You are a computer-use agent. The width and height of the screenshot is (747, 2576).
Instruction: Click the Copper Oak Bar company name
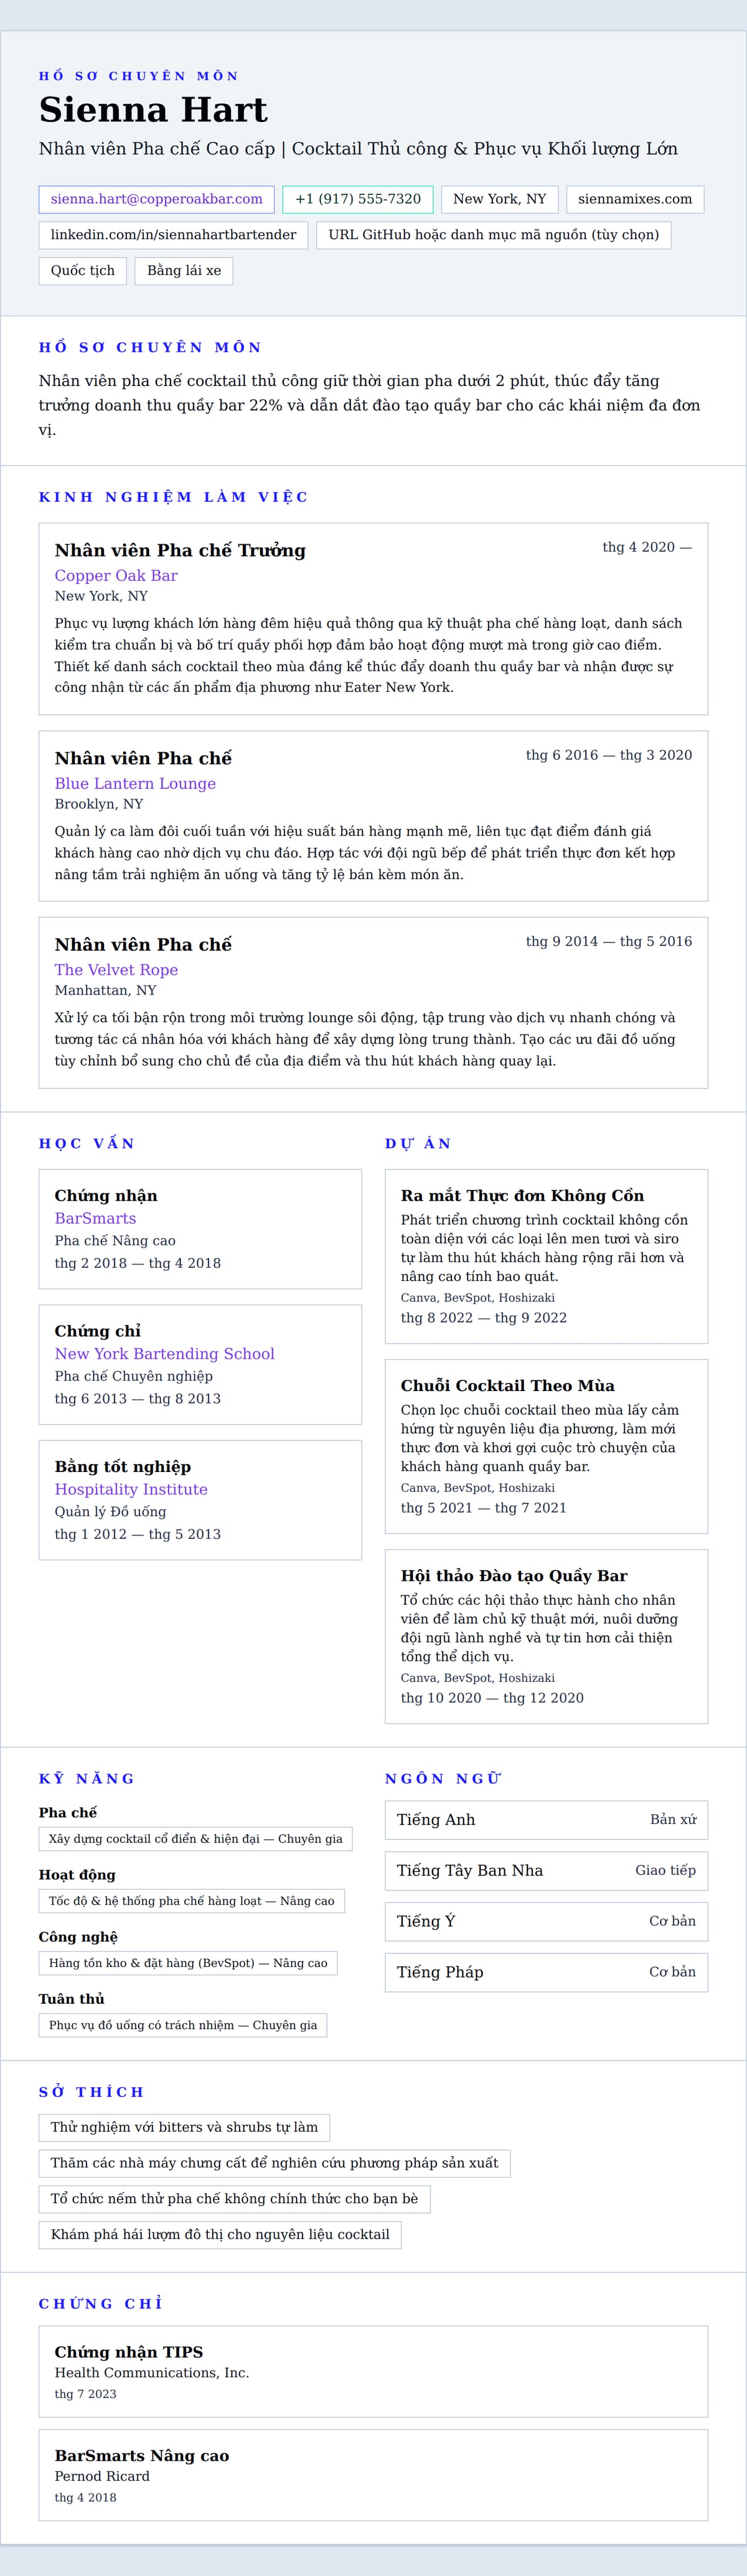[116, 576]
